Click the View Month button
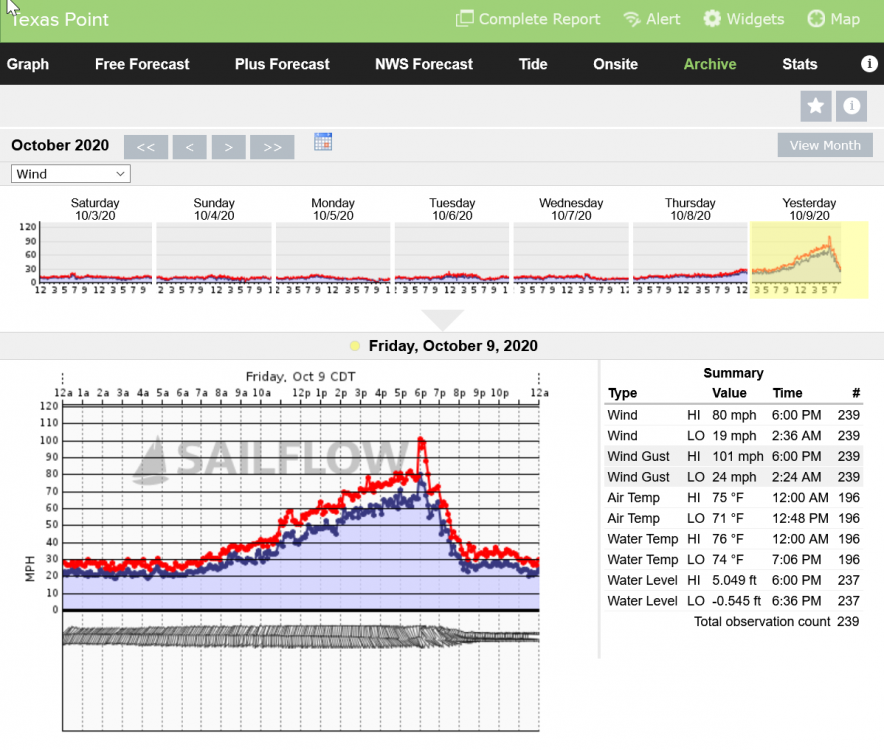The height and width of the screenshot is (750, 884). pyautogui.click(x=825, y=145)
